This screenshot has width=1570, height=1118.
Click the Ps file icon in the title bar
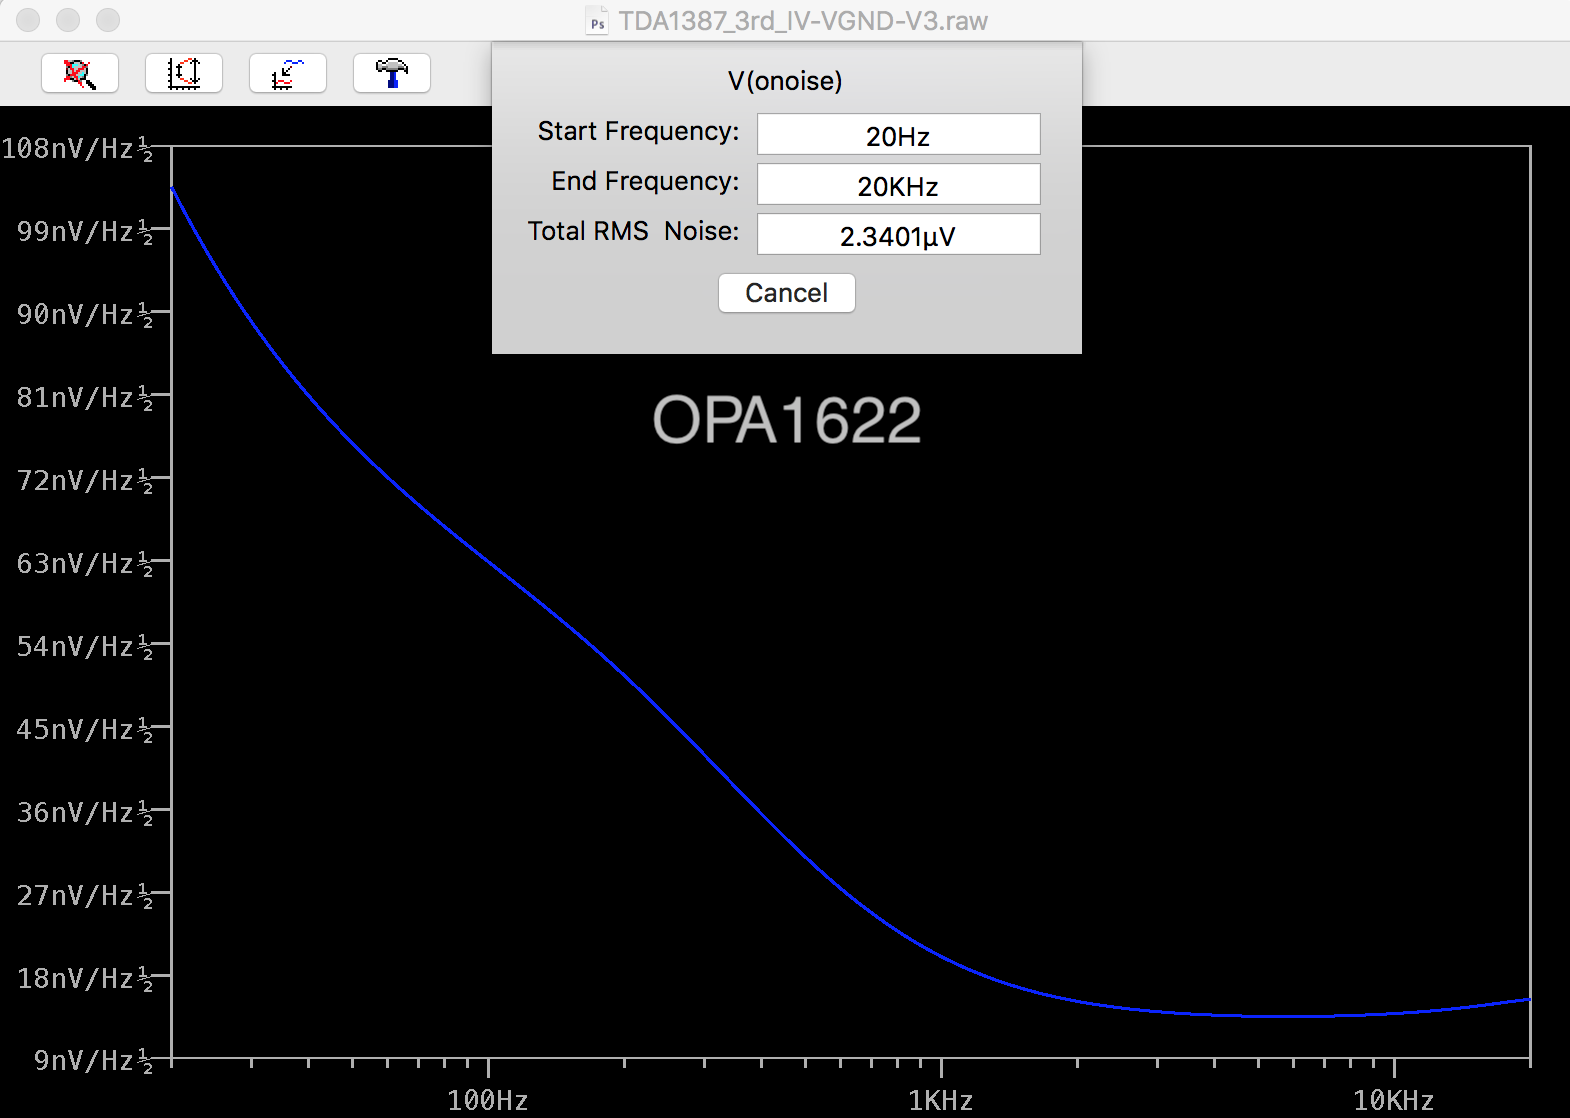click(597, 21)
